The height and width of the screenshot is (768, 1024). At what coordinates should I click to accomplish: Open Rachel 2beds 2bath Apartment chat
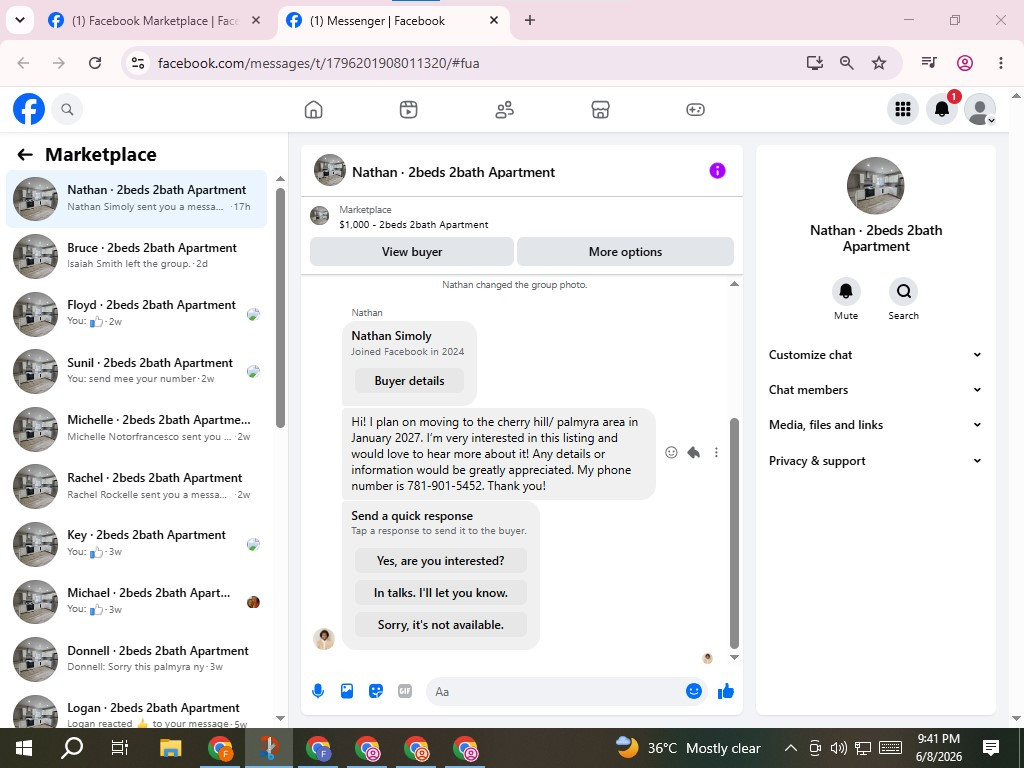(x=136, y=487)
